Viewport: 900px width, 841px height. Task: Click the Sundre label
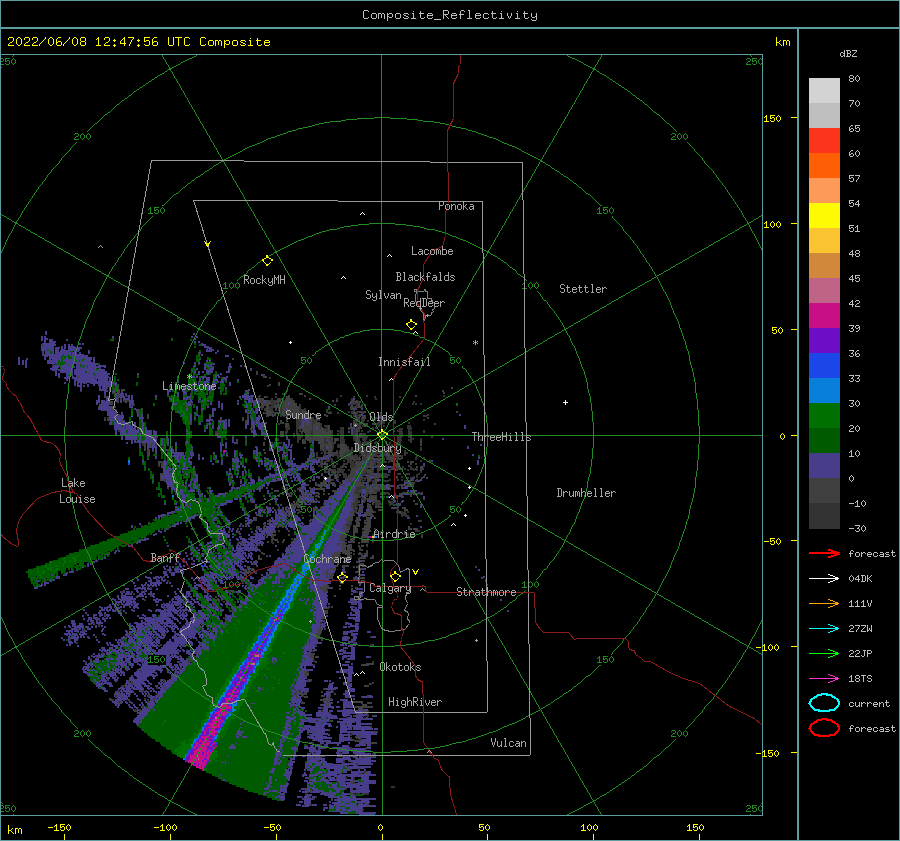click(x=303, y=415)
